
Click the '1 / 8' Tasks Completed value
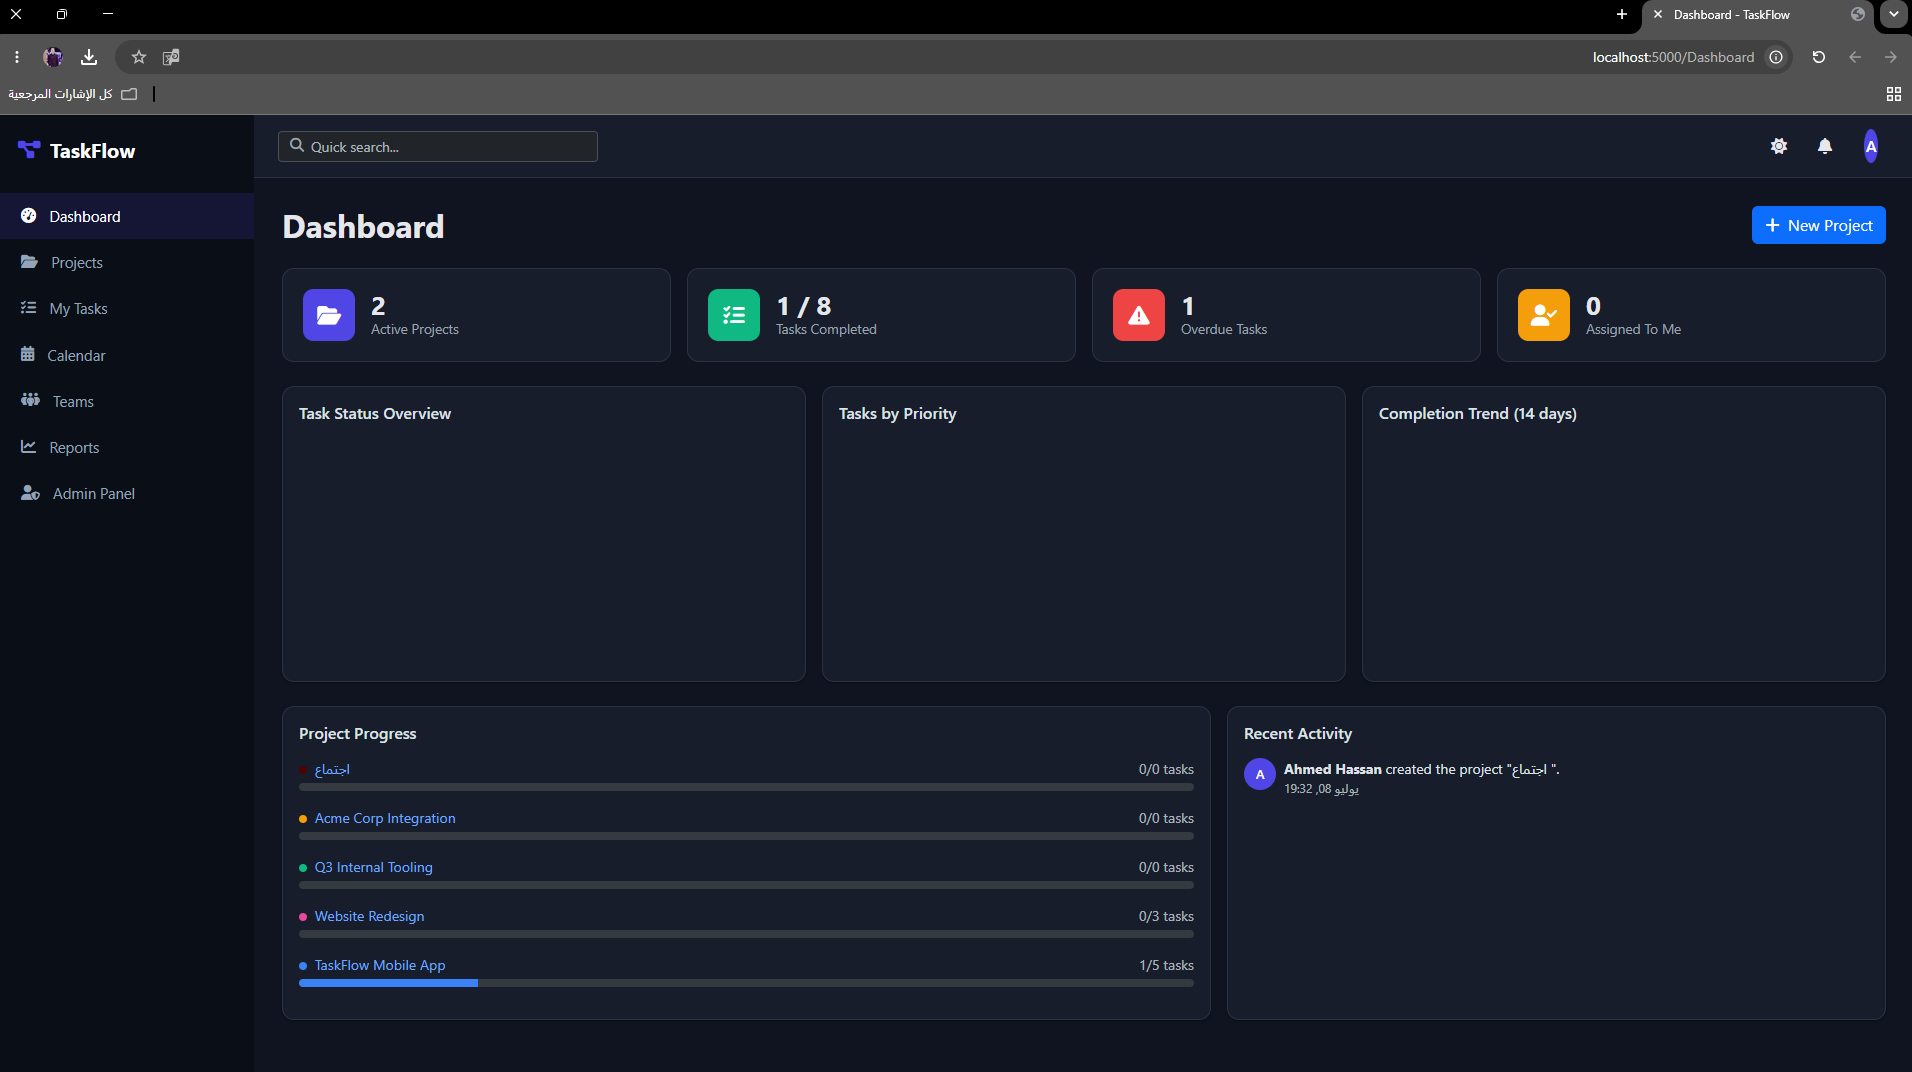click(x=804, y=306)
